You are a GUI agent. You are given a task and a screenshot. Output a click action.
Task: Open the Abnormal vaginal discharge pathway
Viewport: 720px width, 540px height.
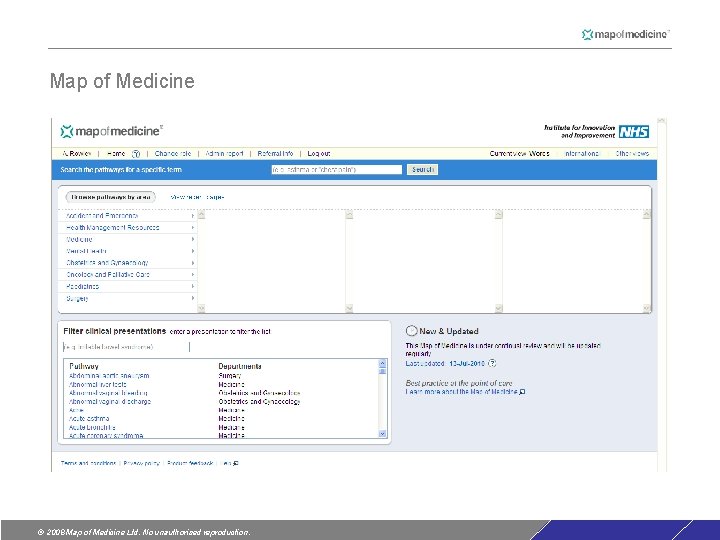click(x=110, y=401)
